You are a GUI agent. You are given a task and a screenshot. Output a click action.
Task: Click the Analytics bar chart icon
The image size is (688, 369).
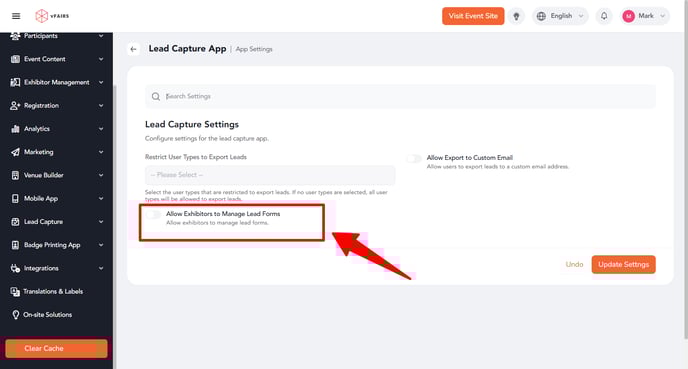pyautogui.click(x=15, y=129)
